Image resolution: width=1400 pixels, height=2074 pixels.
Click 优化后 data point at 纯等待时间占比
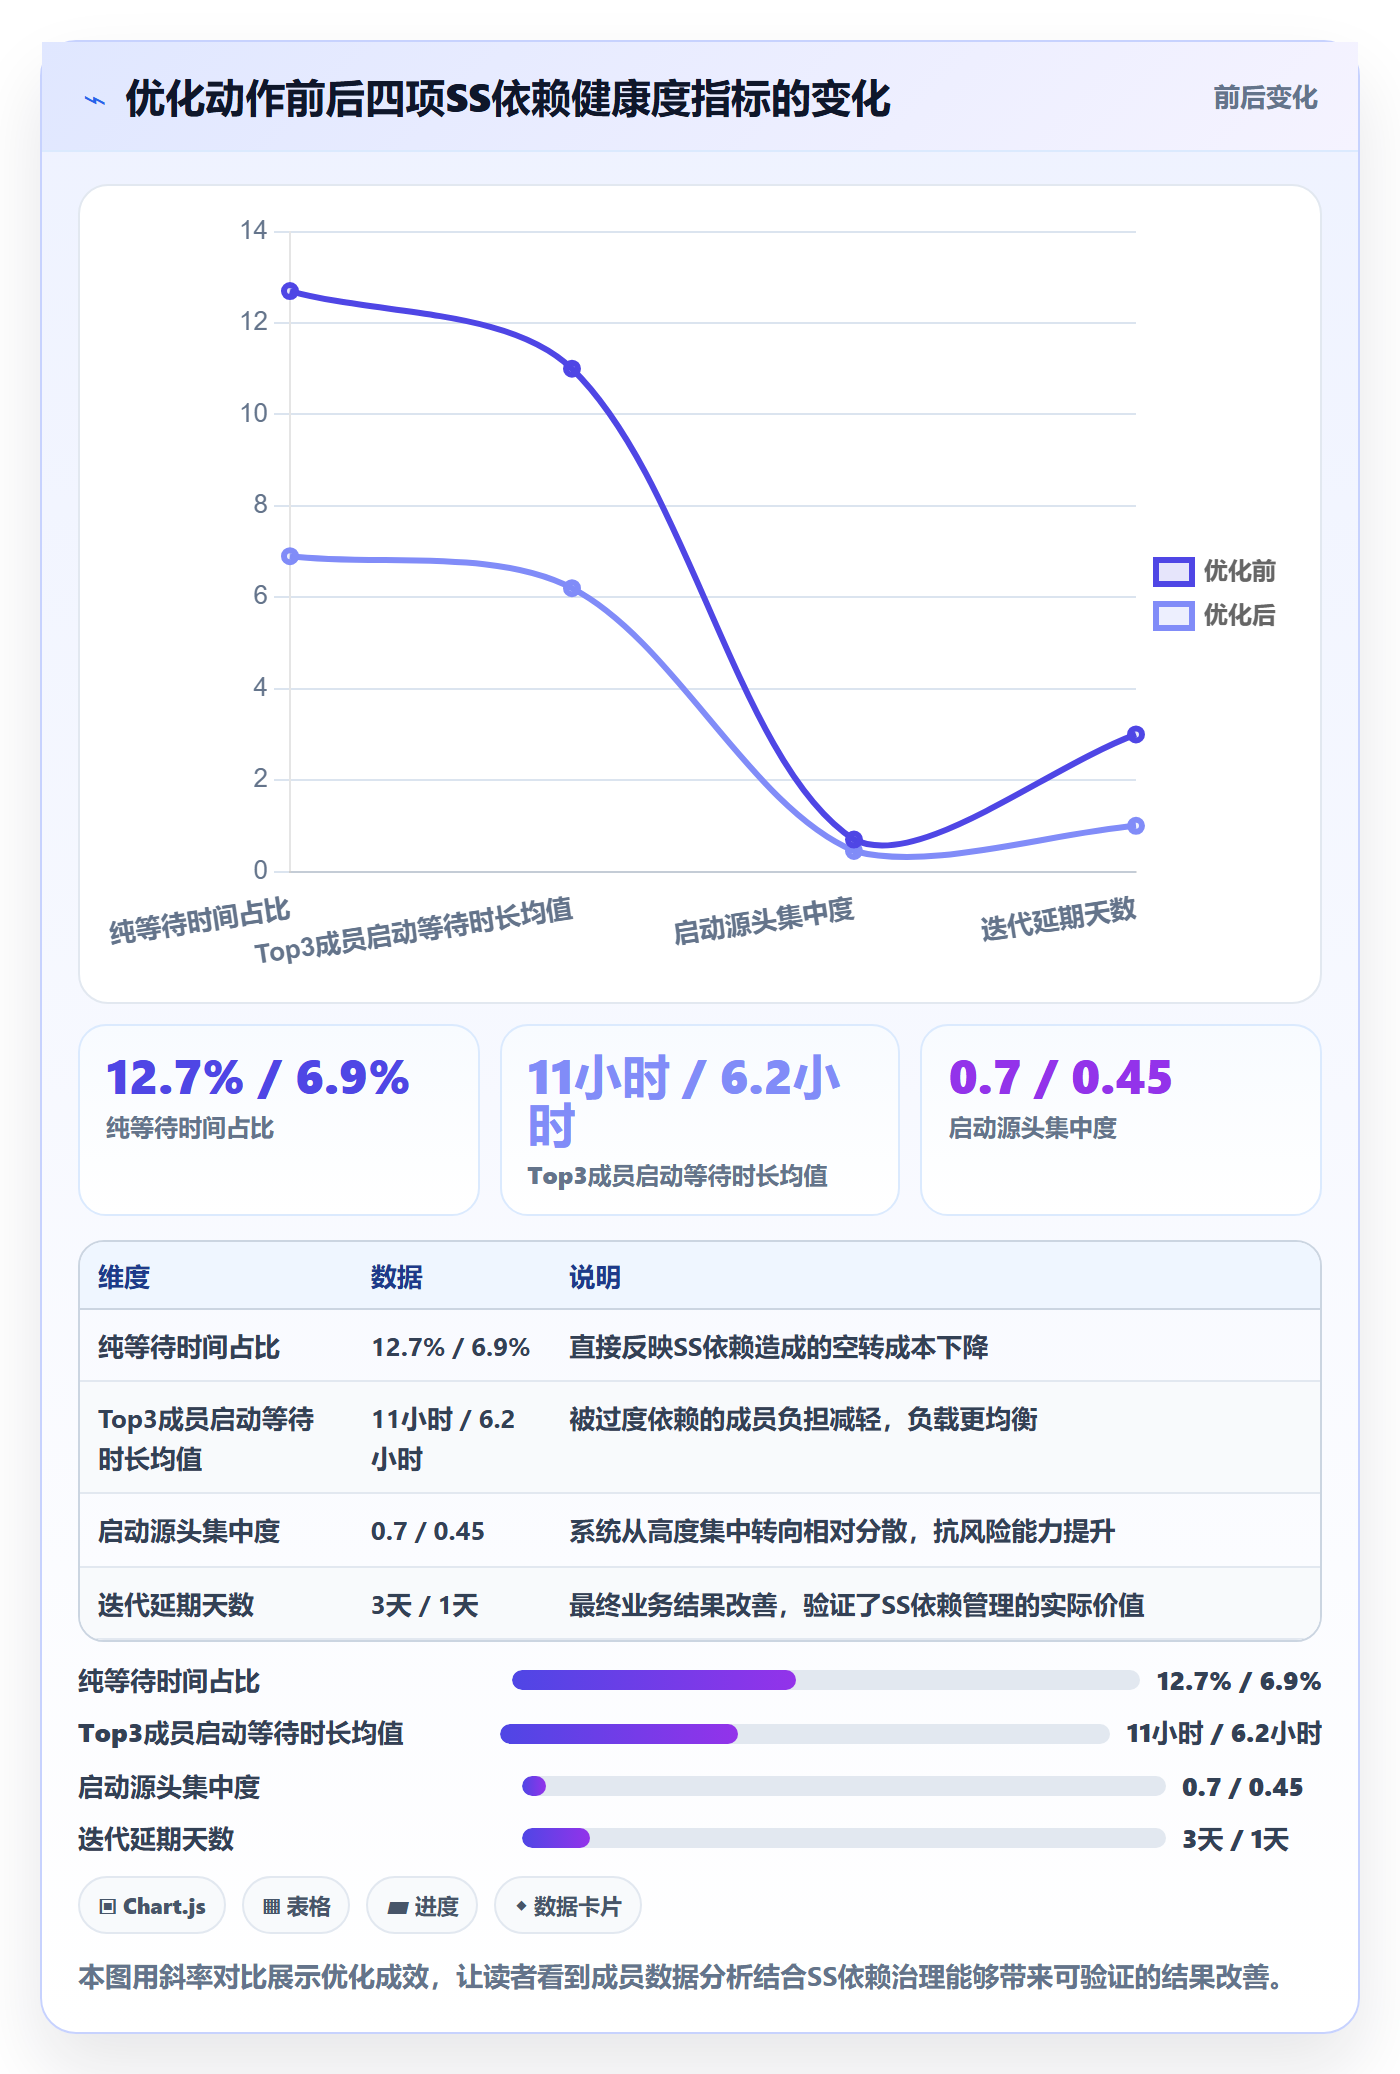[290, 556]
